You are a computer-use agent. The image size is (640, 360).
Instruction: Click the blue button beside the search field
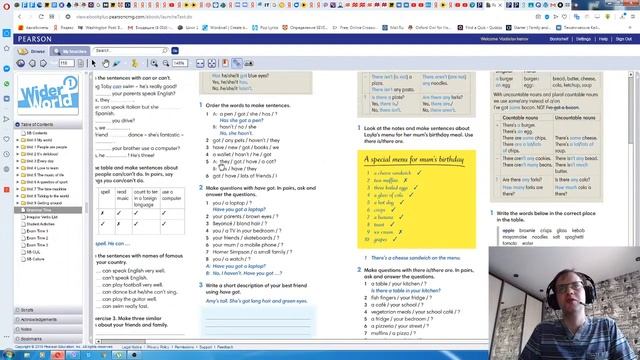[175, 51]
